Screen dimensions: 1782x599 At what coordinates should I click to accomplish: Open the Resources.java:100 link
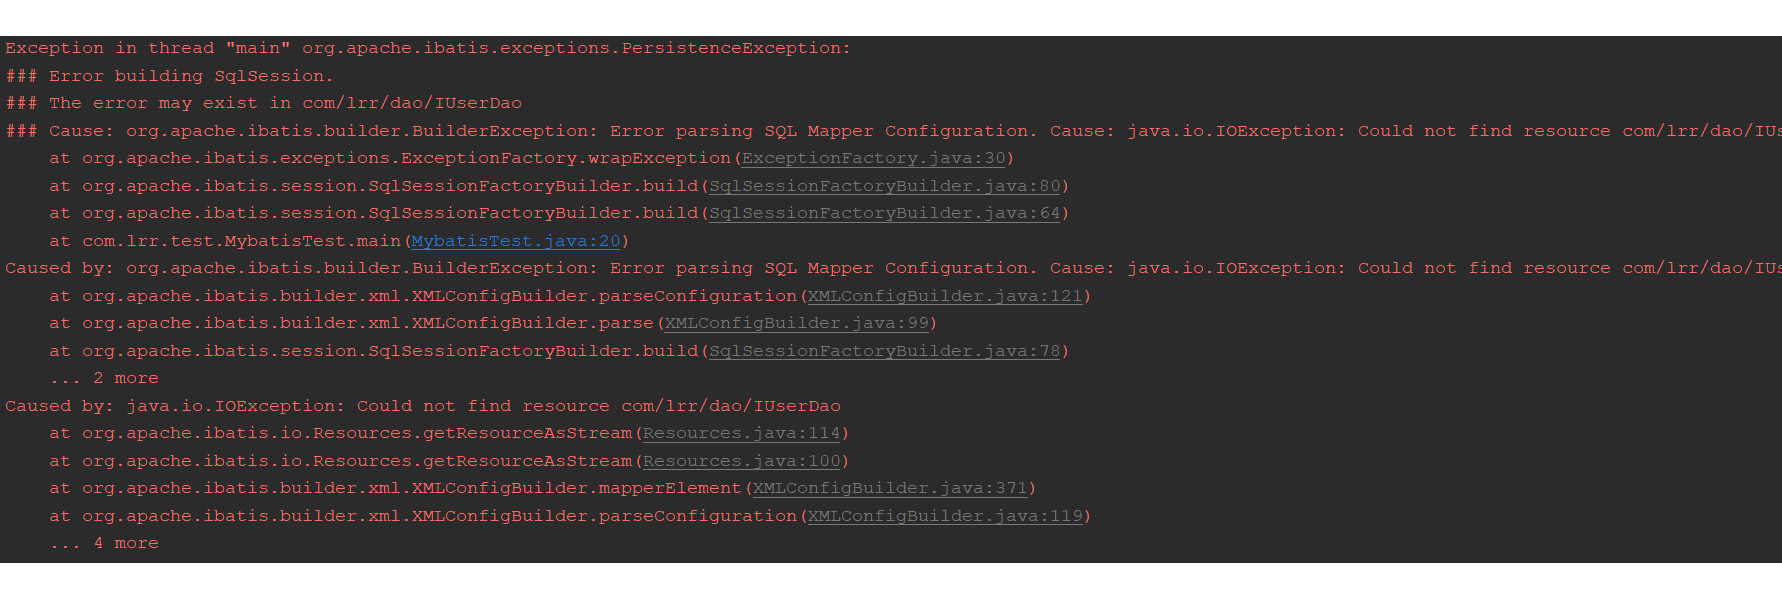741,461
